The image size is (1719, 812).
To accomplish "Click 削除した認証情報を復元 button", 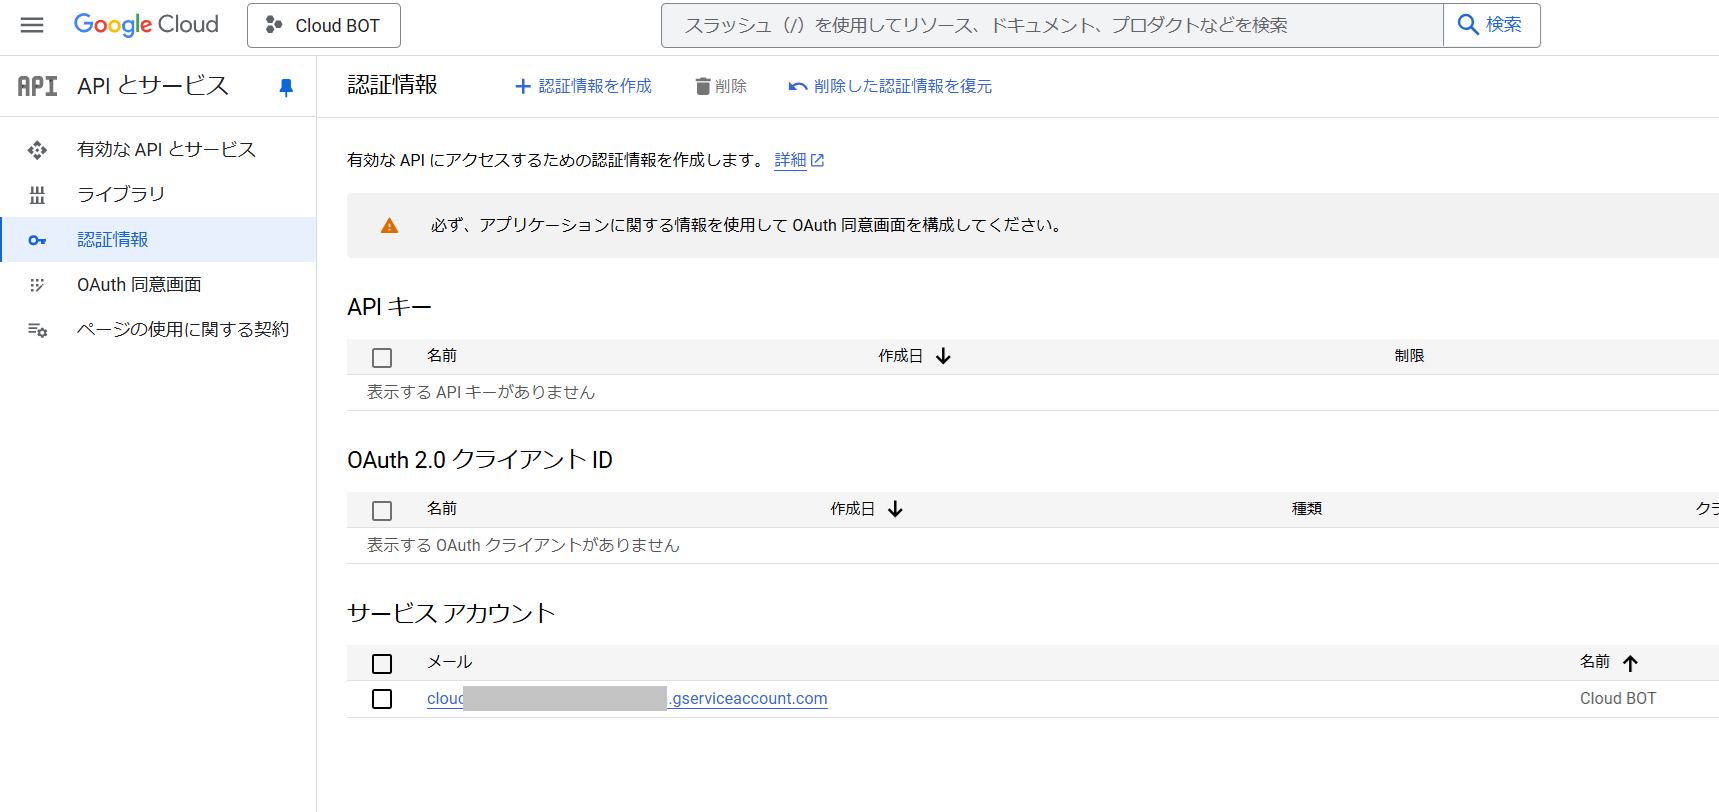I will click(x=890, y=86).
